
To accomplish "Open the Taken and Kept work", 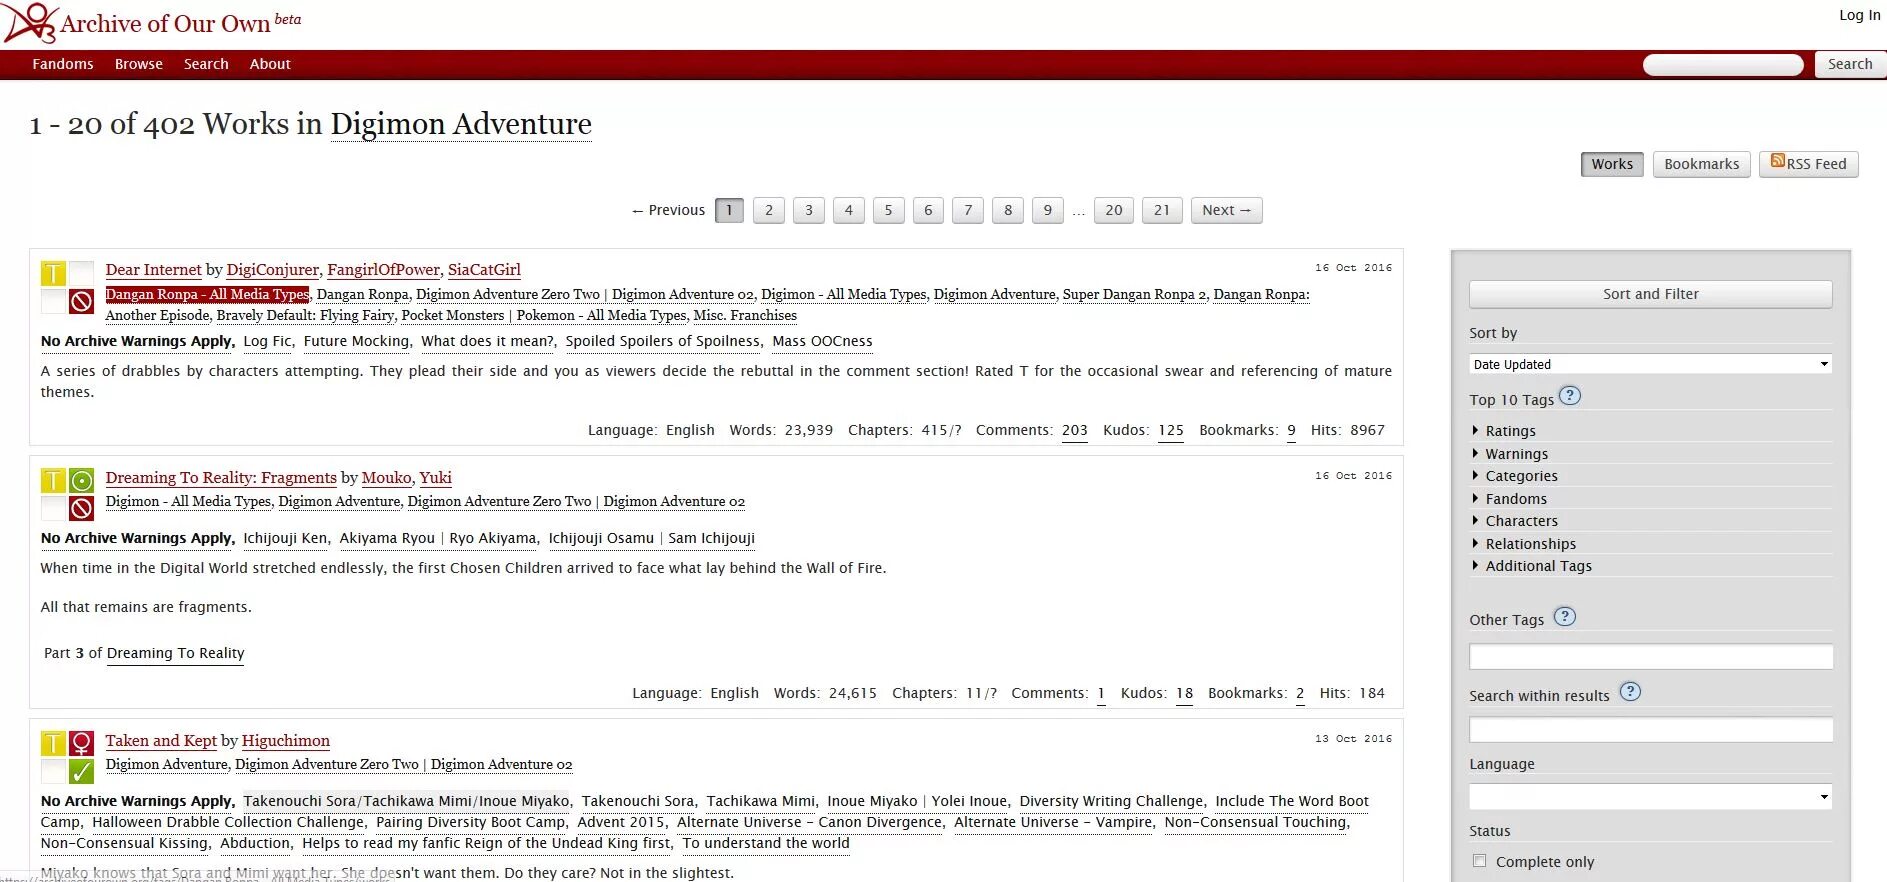I will tap(161, 741).
